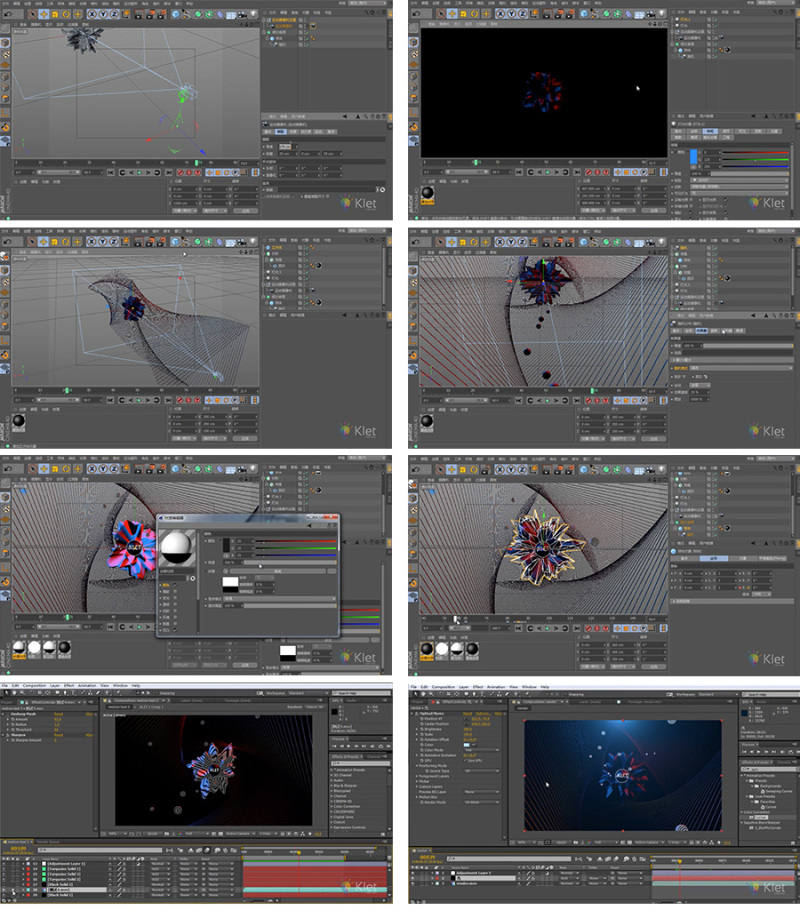
Task: Select Scale tool in the black render-view C4D window
Action: 463,13
